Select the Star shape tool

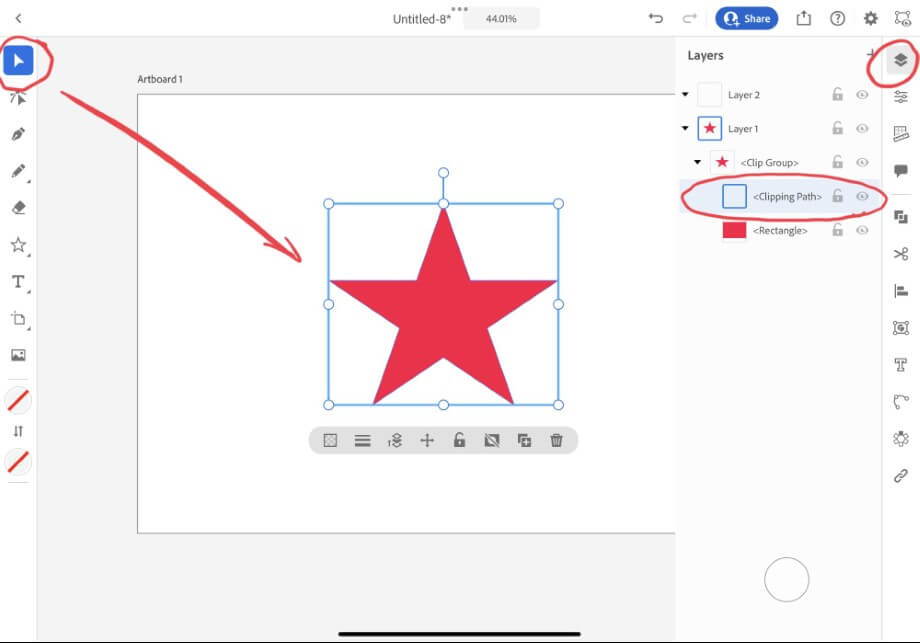[18, 245]
